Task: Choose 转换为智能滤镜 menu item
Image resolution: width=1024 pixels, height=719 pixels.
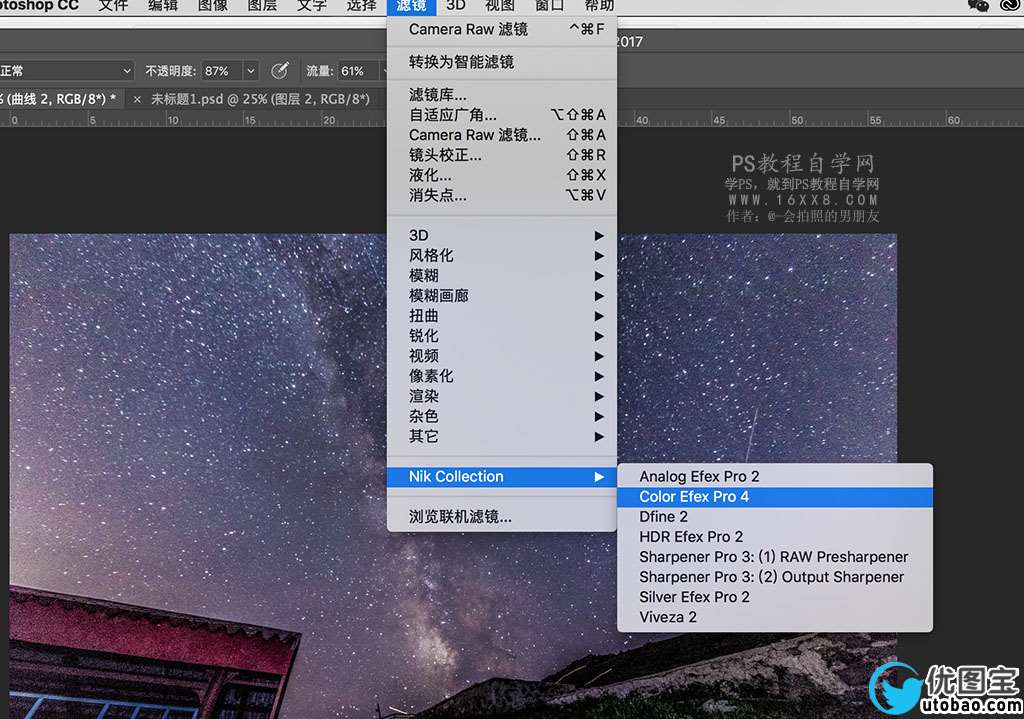Action: coord(461,62)
